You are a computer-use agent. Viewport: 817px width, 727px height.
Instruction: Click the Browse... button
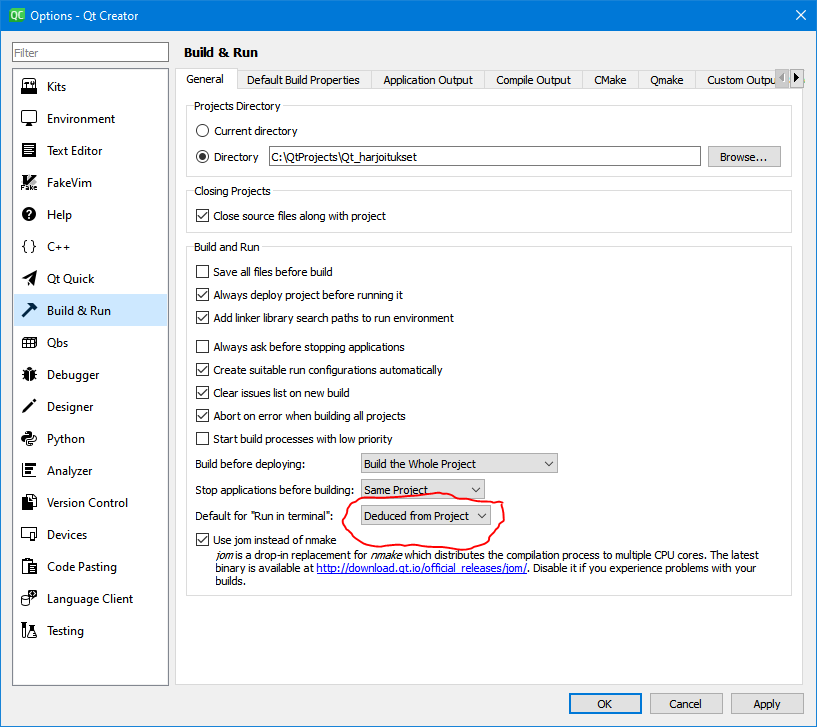coord(744,157)
